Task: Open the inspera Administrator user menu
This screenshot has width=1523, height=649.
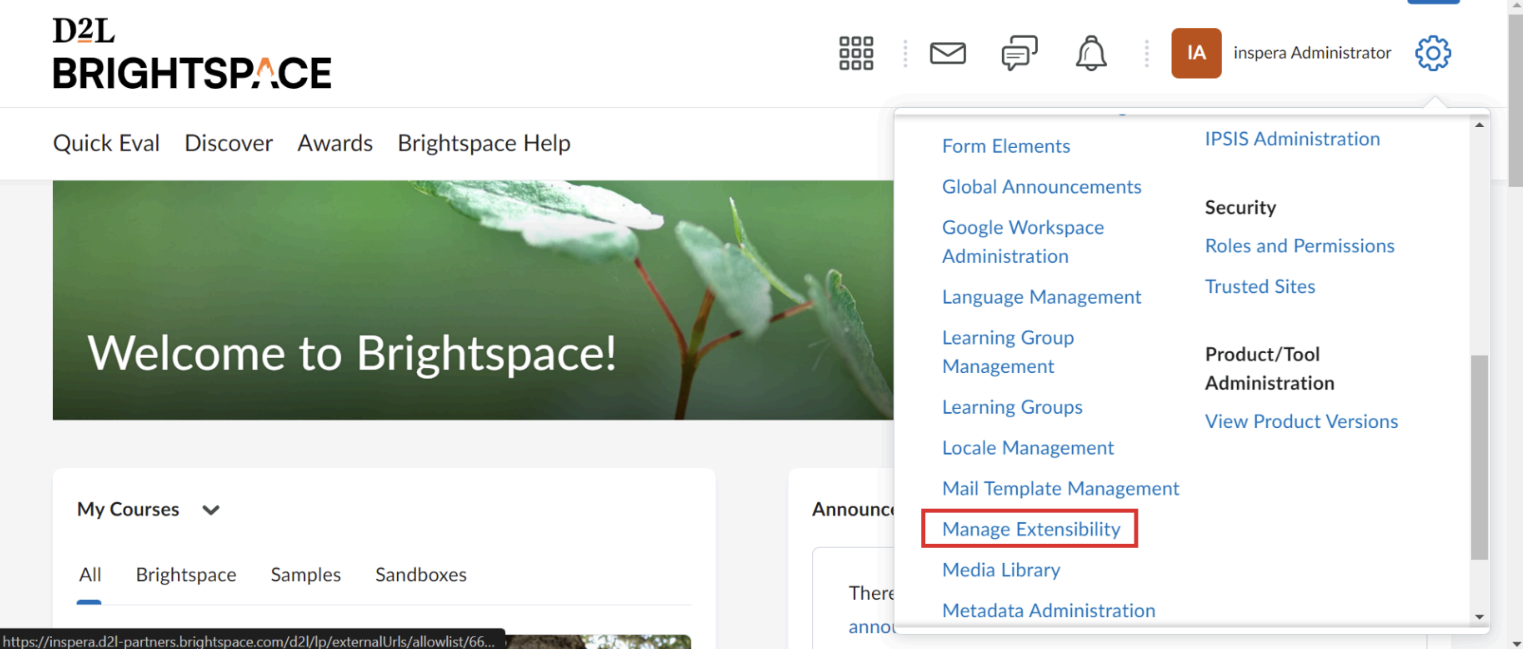Action: coord(1312,53)
